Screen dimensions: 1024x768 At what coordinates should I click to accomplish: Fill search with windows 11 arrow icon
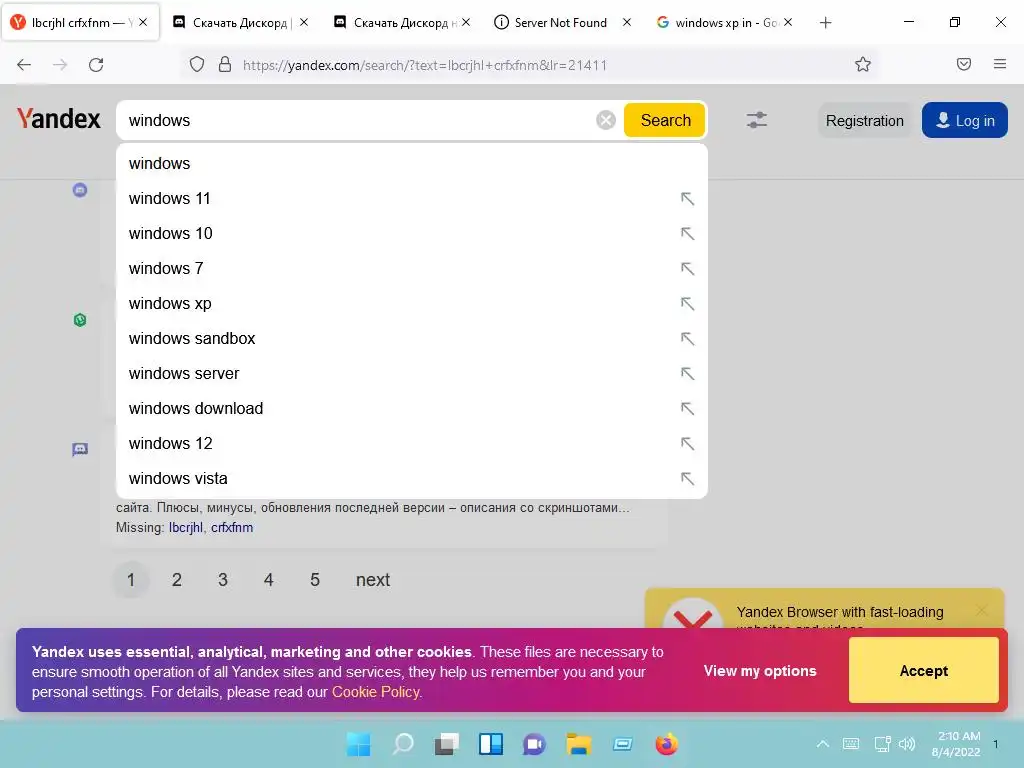click(687, 199)
